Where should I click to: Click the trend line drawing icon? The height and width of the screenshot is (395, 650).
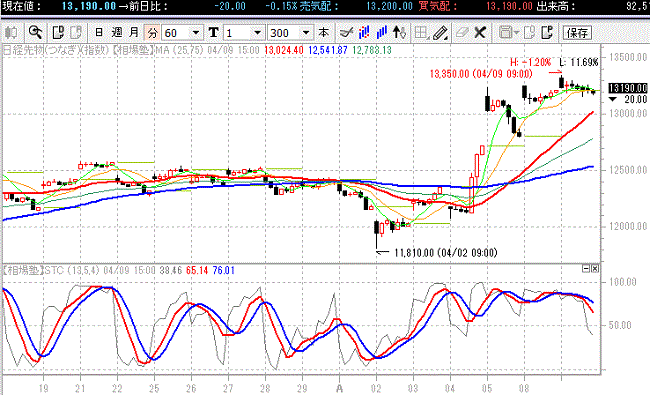pos(346,32)
